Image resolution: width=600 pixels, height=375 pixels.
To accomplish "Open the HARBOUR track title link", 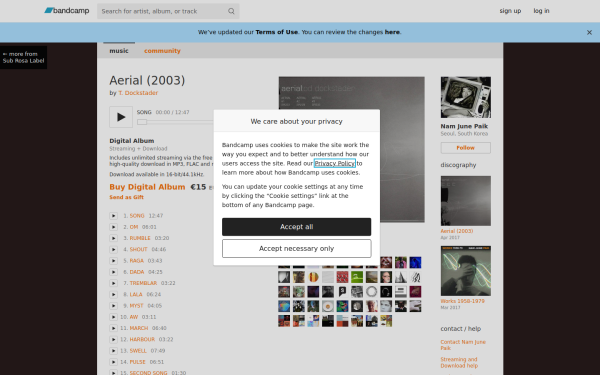I will 142,339.
